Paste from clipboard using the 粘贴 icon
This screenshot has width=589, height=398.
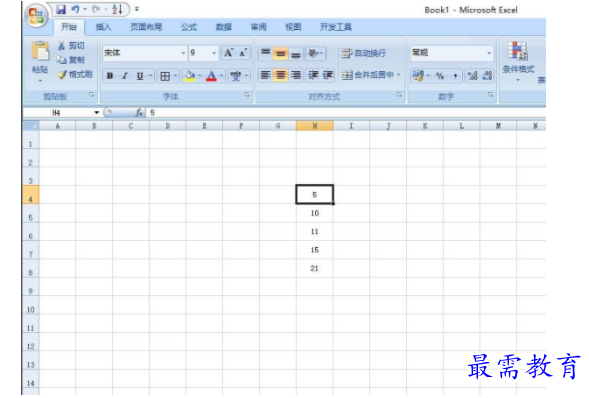(x=40, y=51)
